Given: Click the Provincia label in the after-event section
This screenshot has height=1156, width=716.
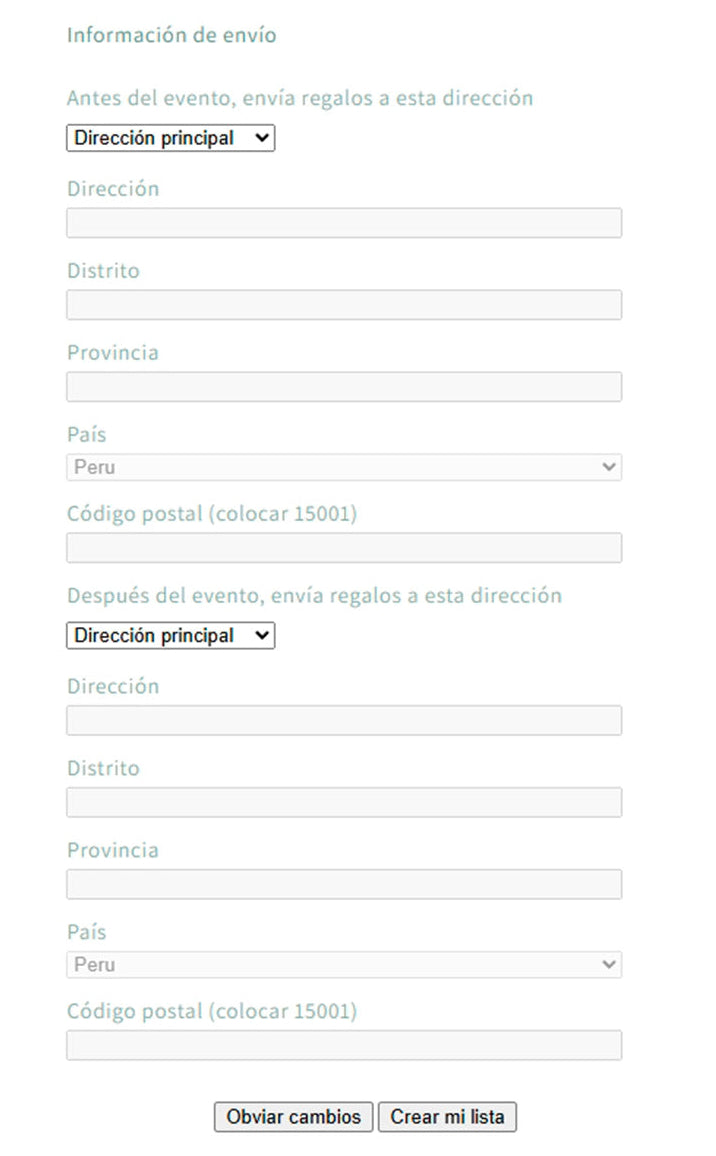Looking at the screenshot, I should coord(112,850).
